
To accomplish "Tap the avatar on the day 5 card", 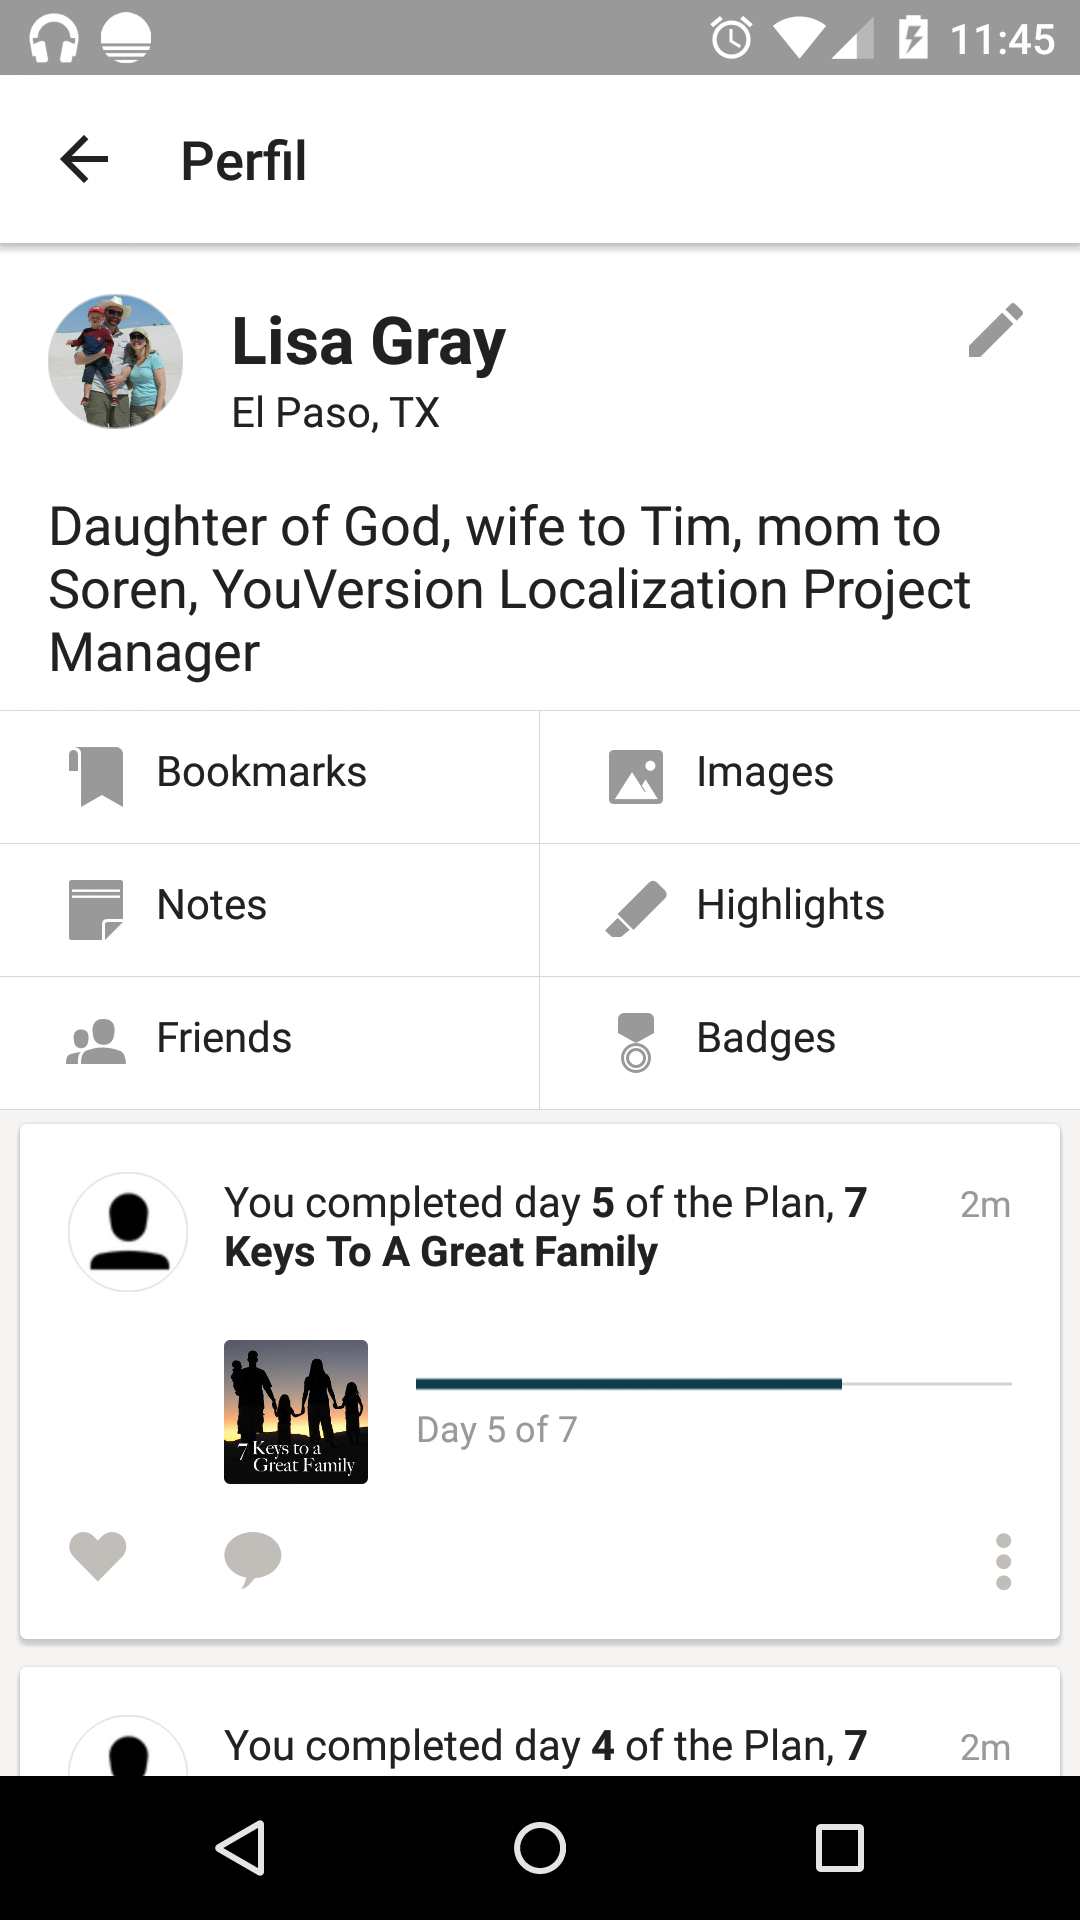I will tap(128, 1232).
